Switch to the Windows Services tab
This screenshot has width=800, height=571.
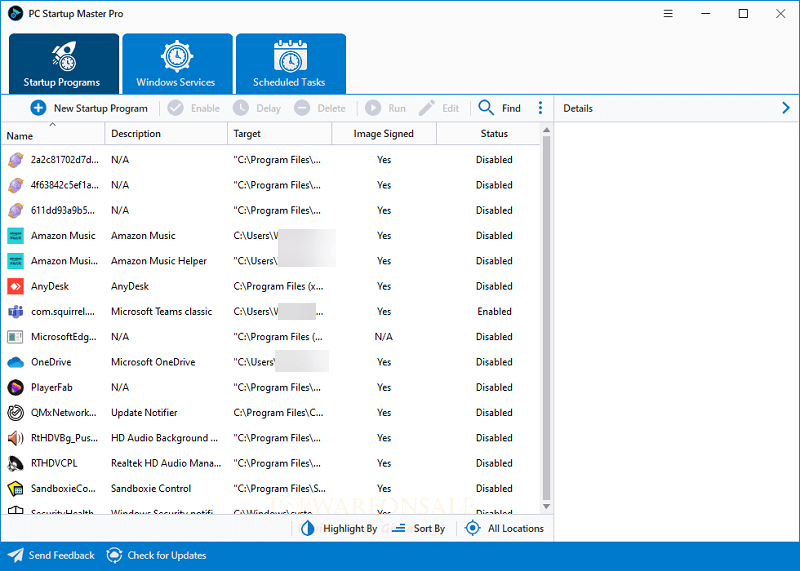click(x=177, y=64)
